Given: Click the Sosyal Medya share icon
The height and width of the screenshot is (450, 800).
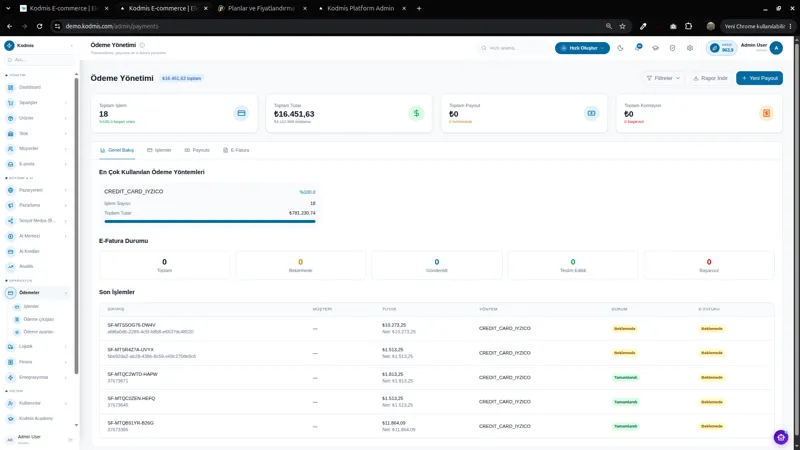Looking at the screenshot, I should [x=11, y=220].
